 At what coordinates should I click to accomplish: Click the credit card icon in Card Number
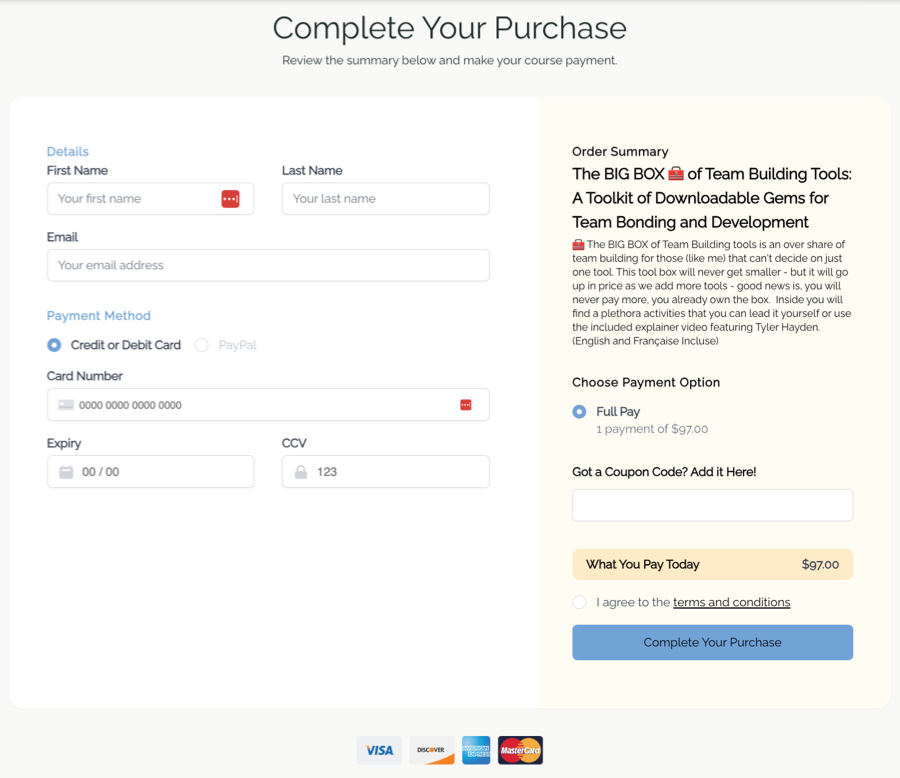(66, 405)
